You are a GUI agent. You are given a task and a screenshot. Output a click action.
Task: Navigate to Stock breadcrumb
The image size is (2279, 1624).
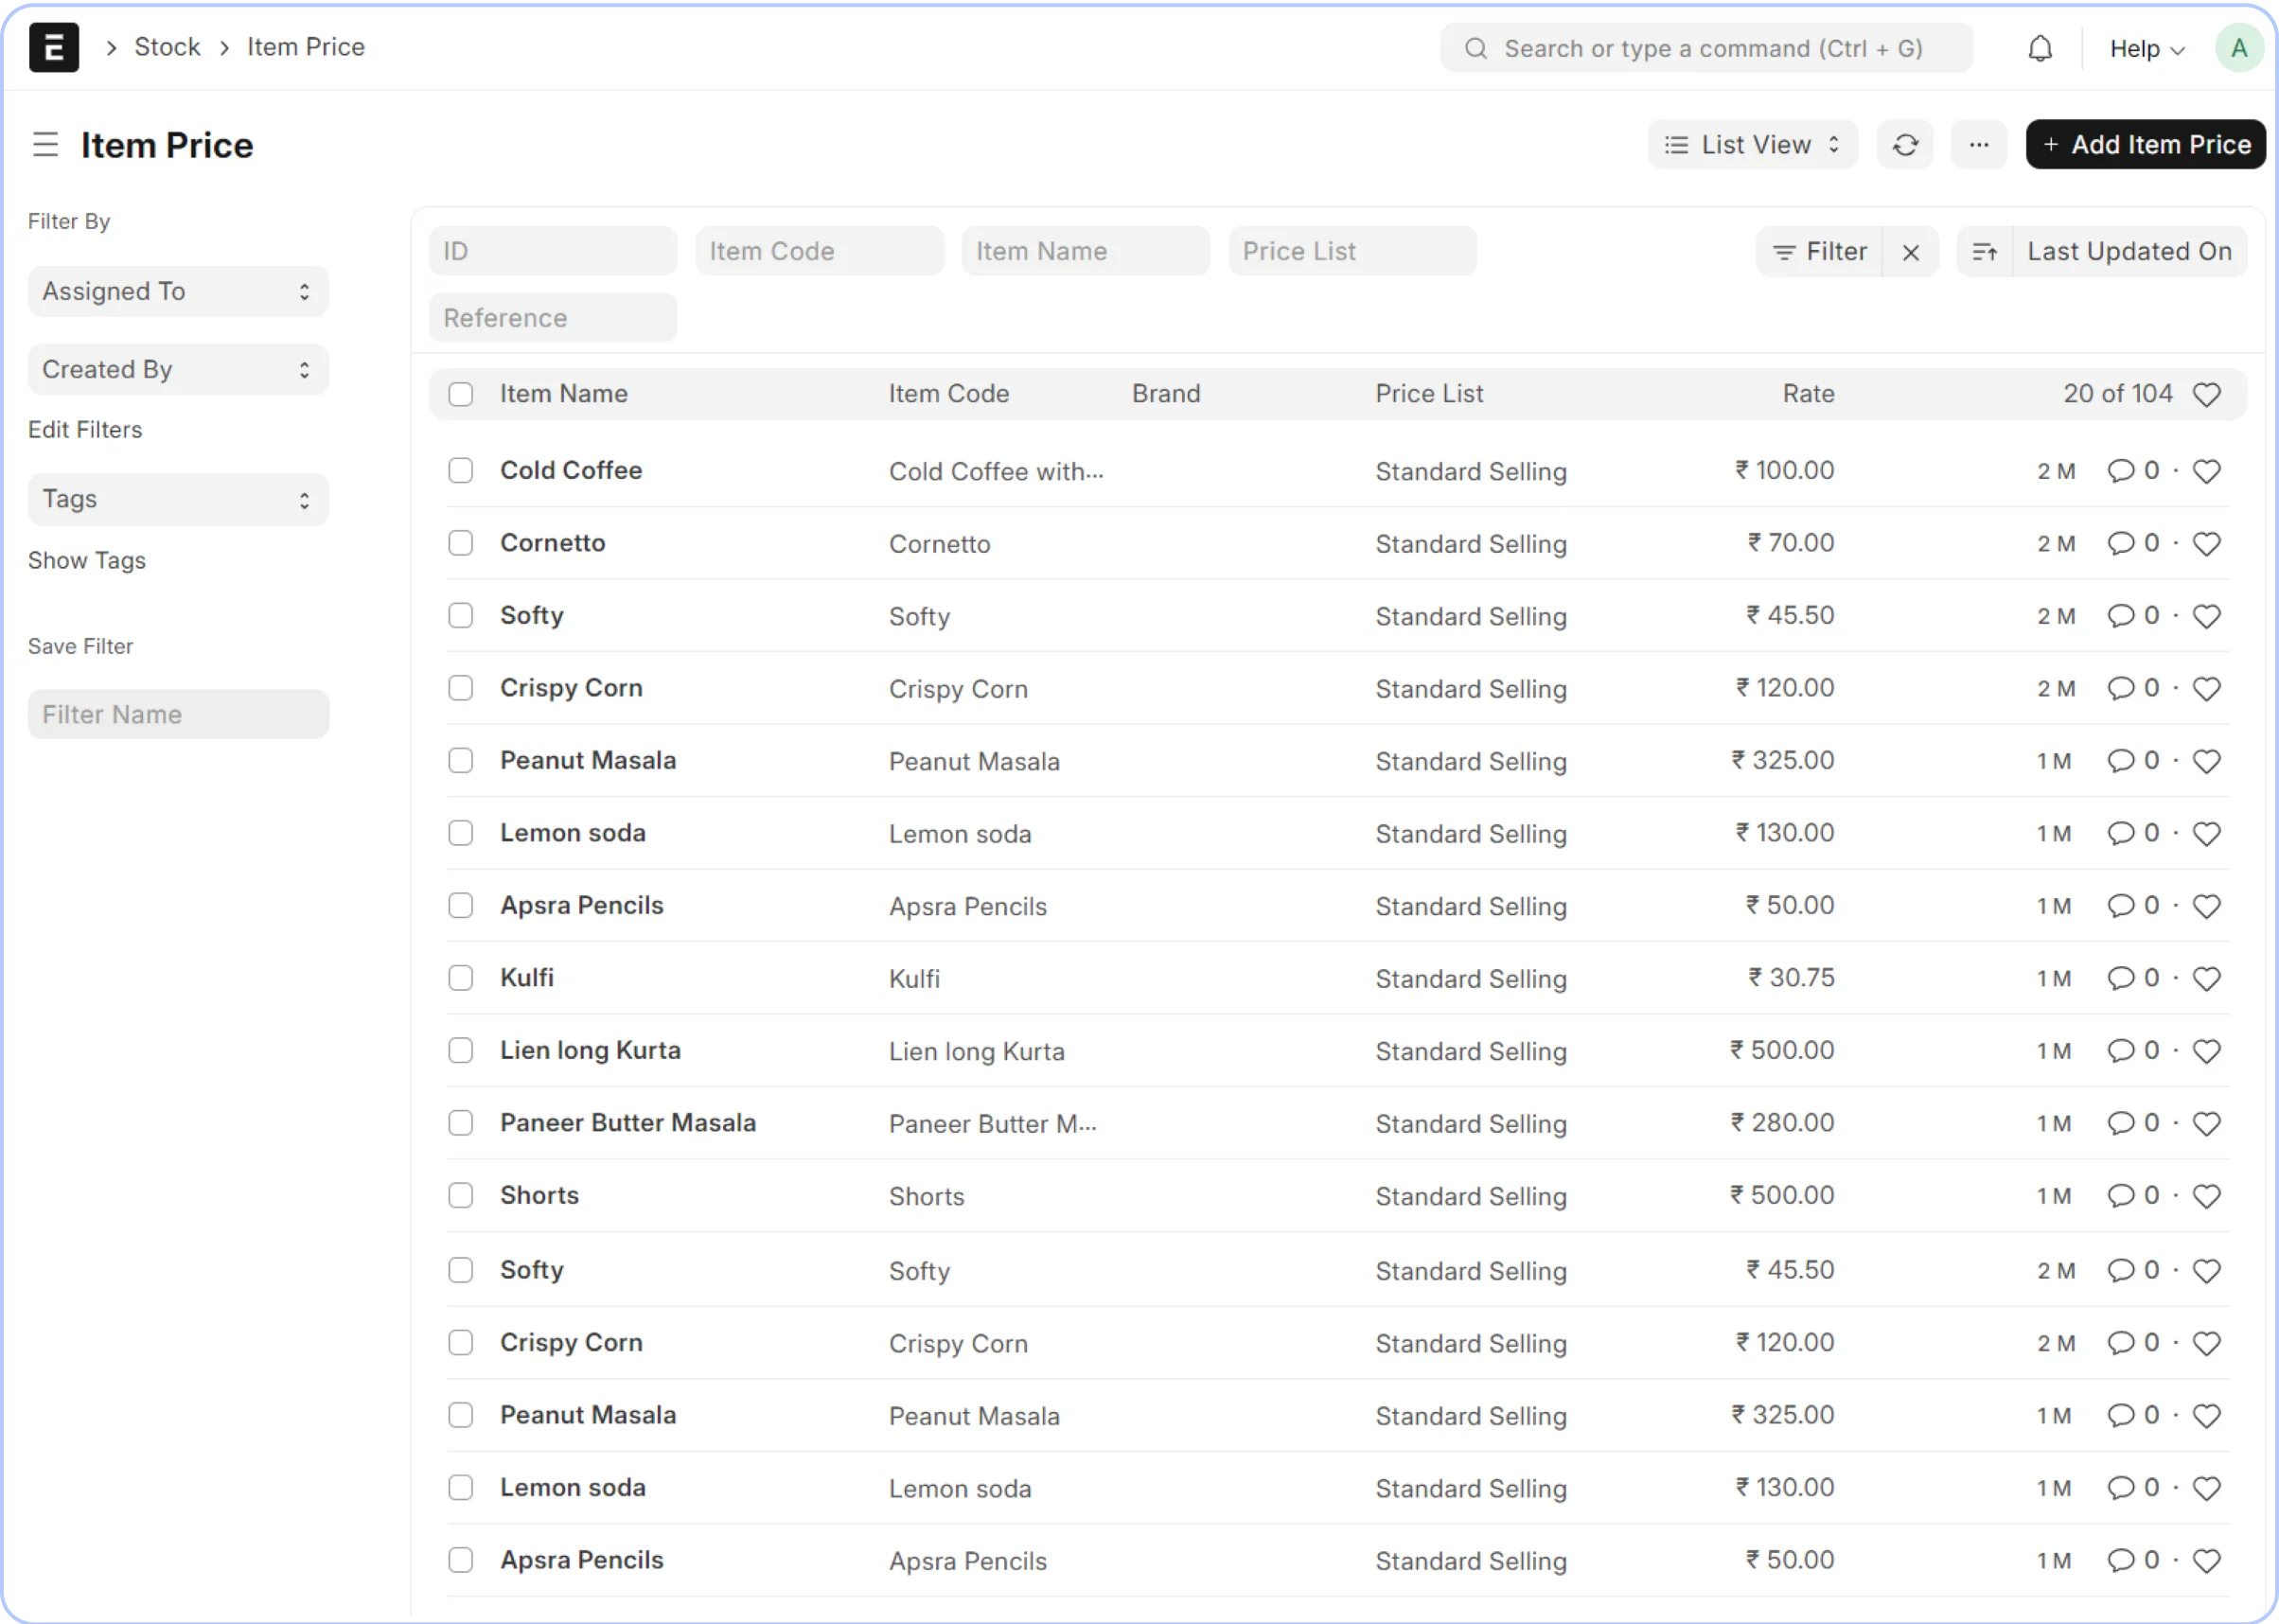pyautogui.click(x=167, y=47)
